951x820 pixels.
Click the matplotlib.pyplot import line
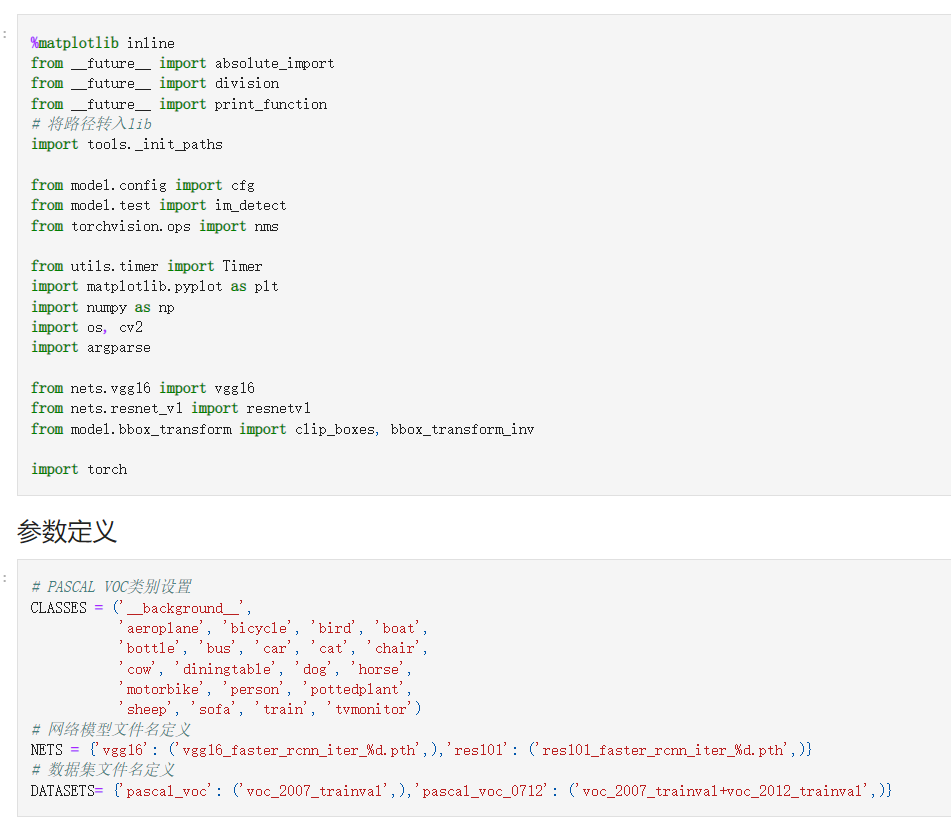coord(154,286)
